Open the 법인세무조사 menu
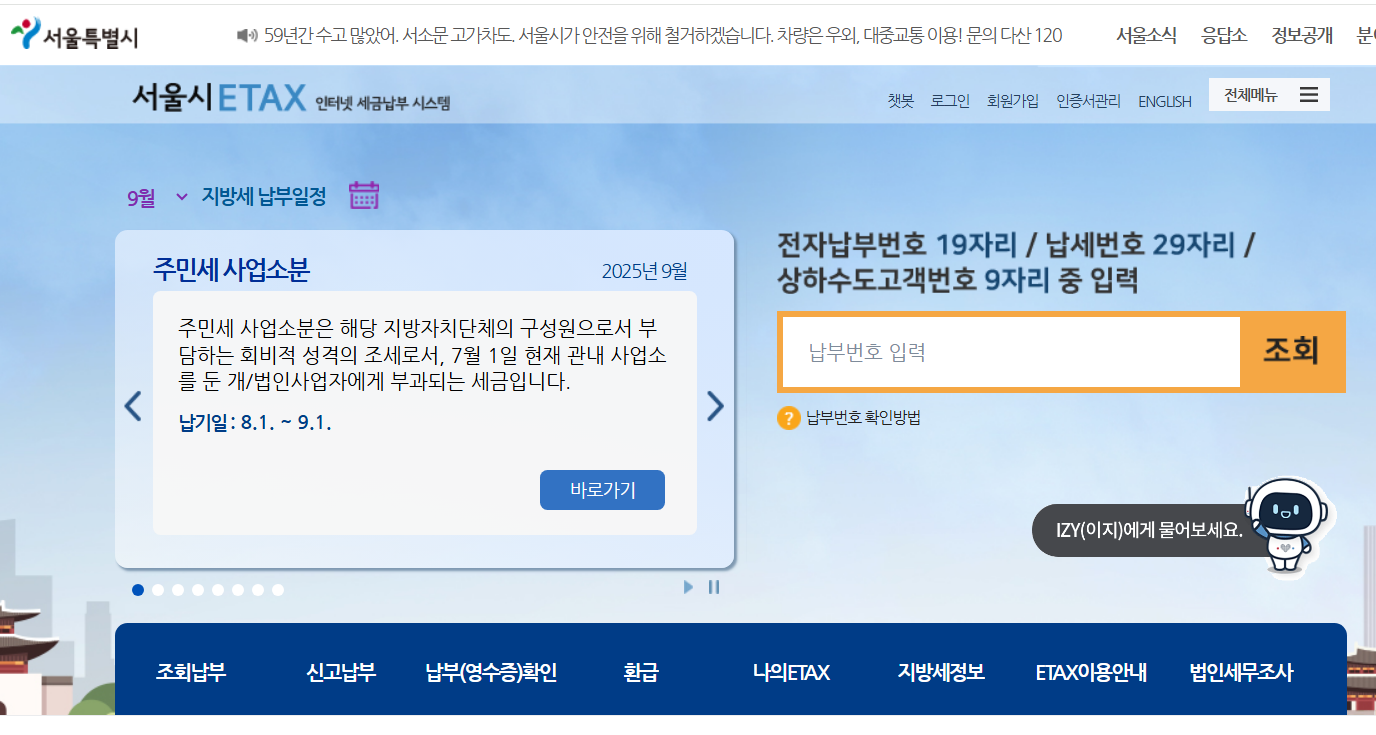Image resolution: width=1376 pixels, height=735 pixels. click(1241, 672)
